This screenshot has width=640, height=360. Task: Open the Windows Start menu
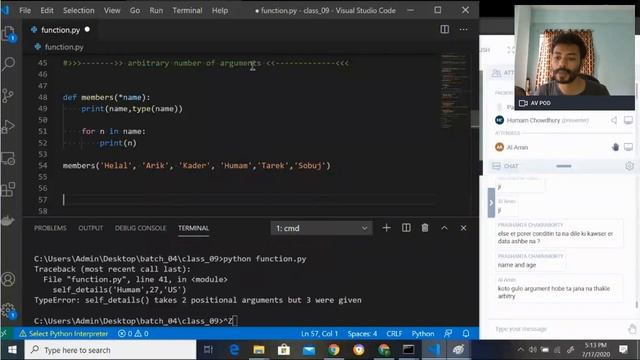click(12, 350)
